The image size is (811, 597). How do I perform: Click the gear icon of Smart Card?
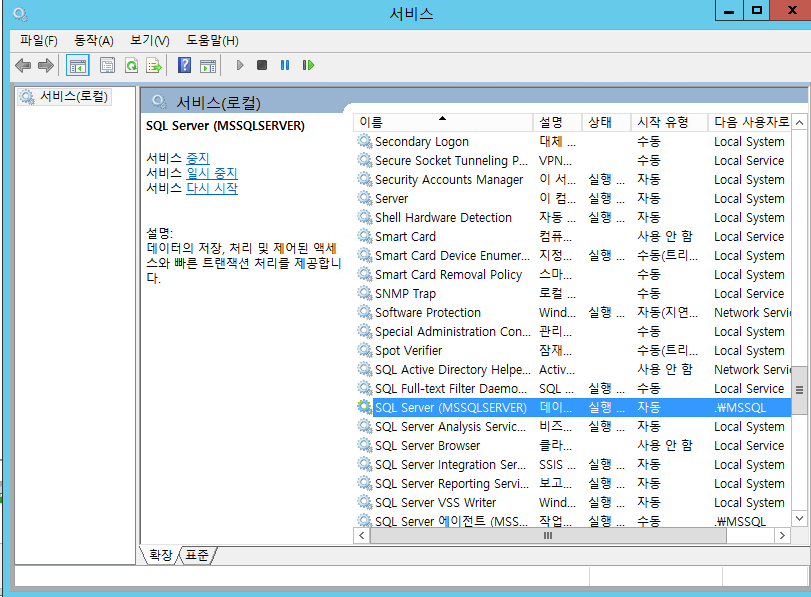click(365, 236)
